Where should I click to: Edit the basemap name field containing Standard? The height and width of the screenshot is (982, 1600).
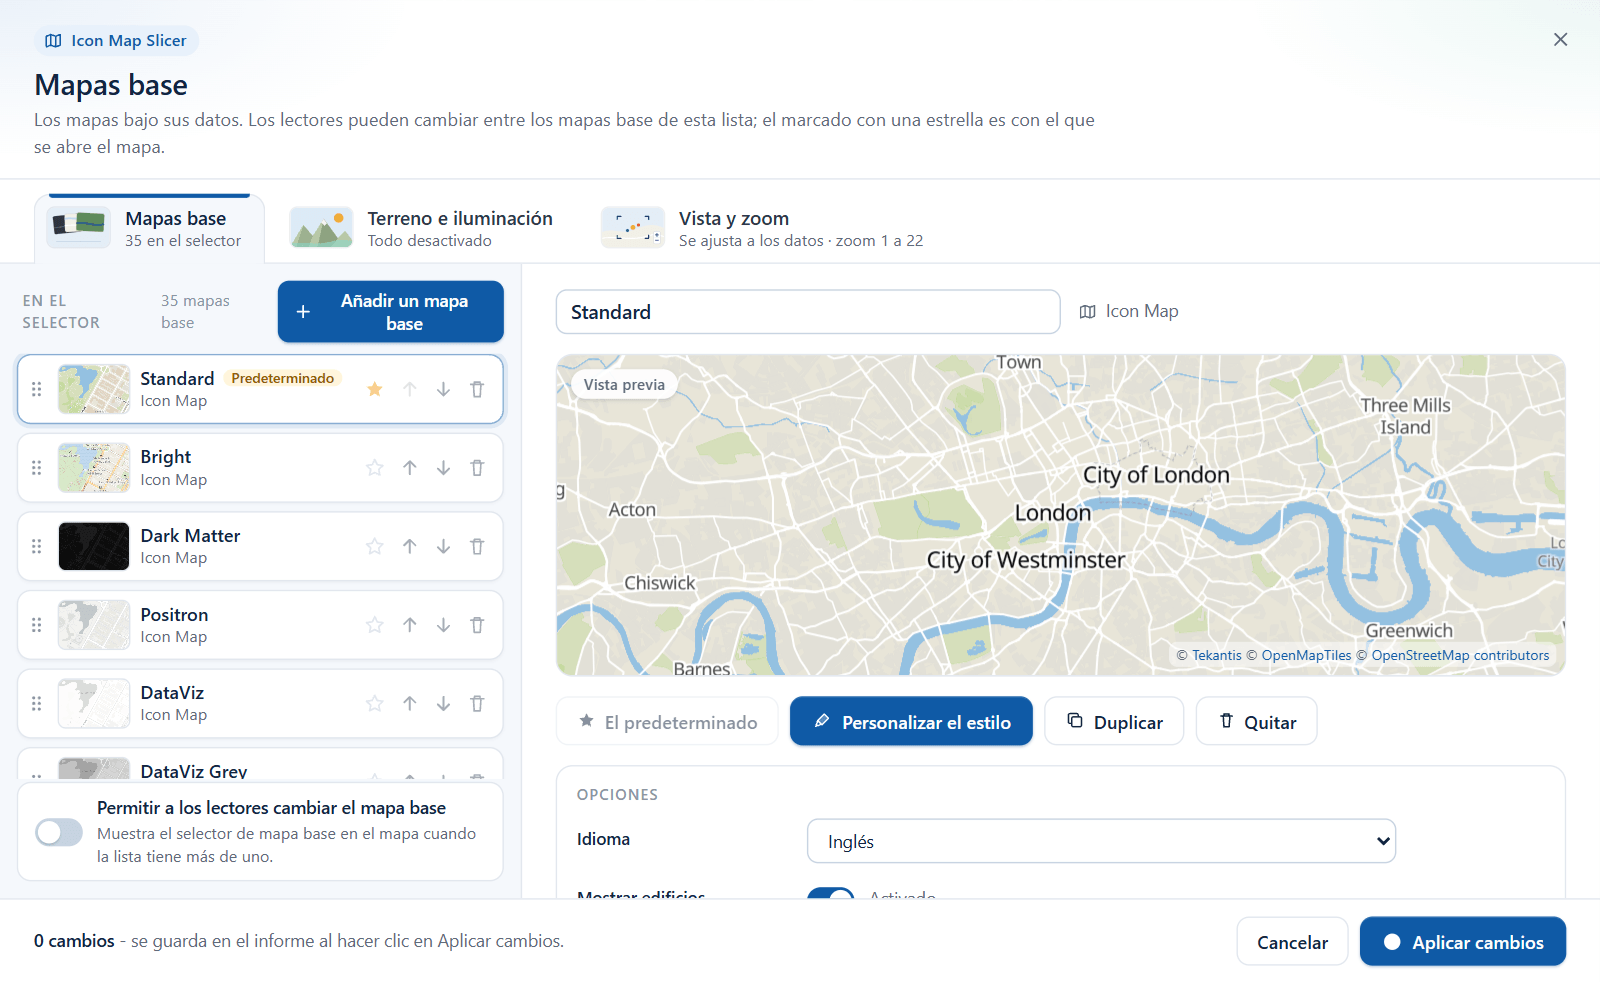(808, 312)
